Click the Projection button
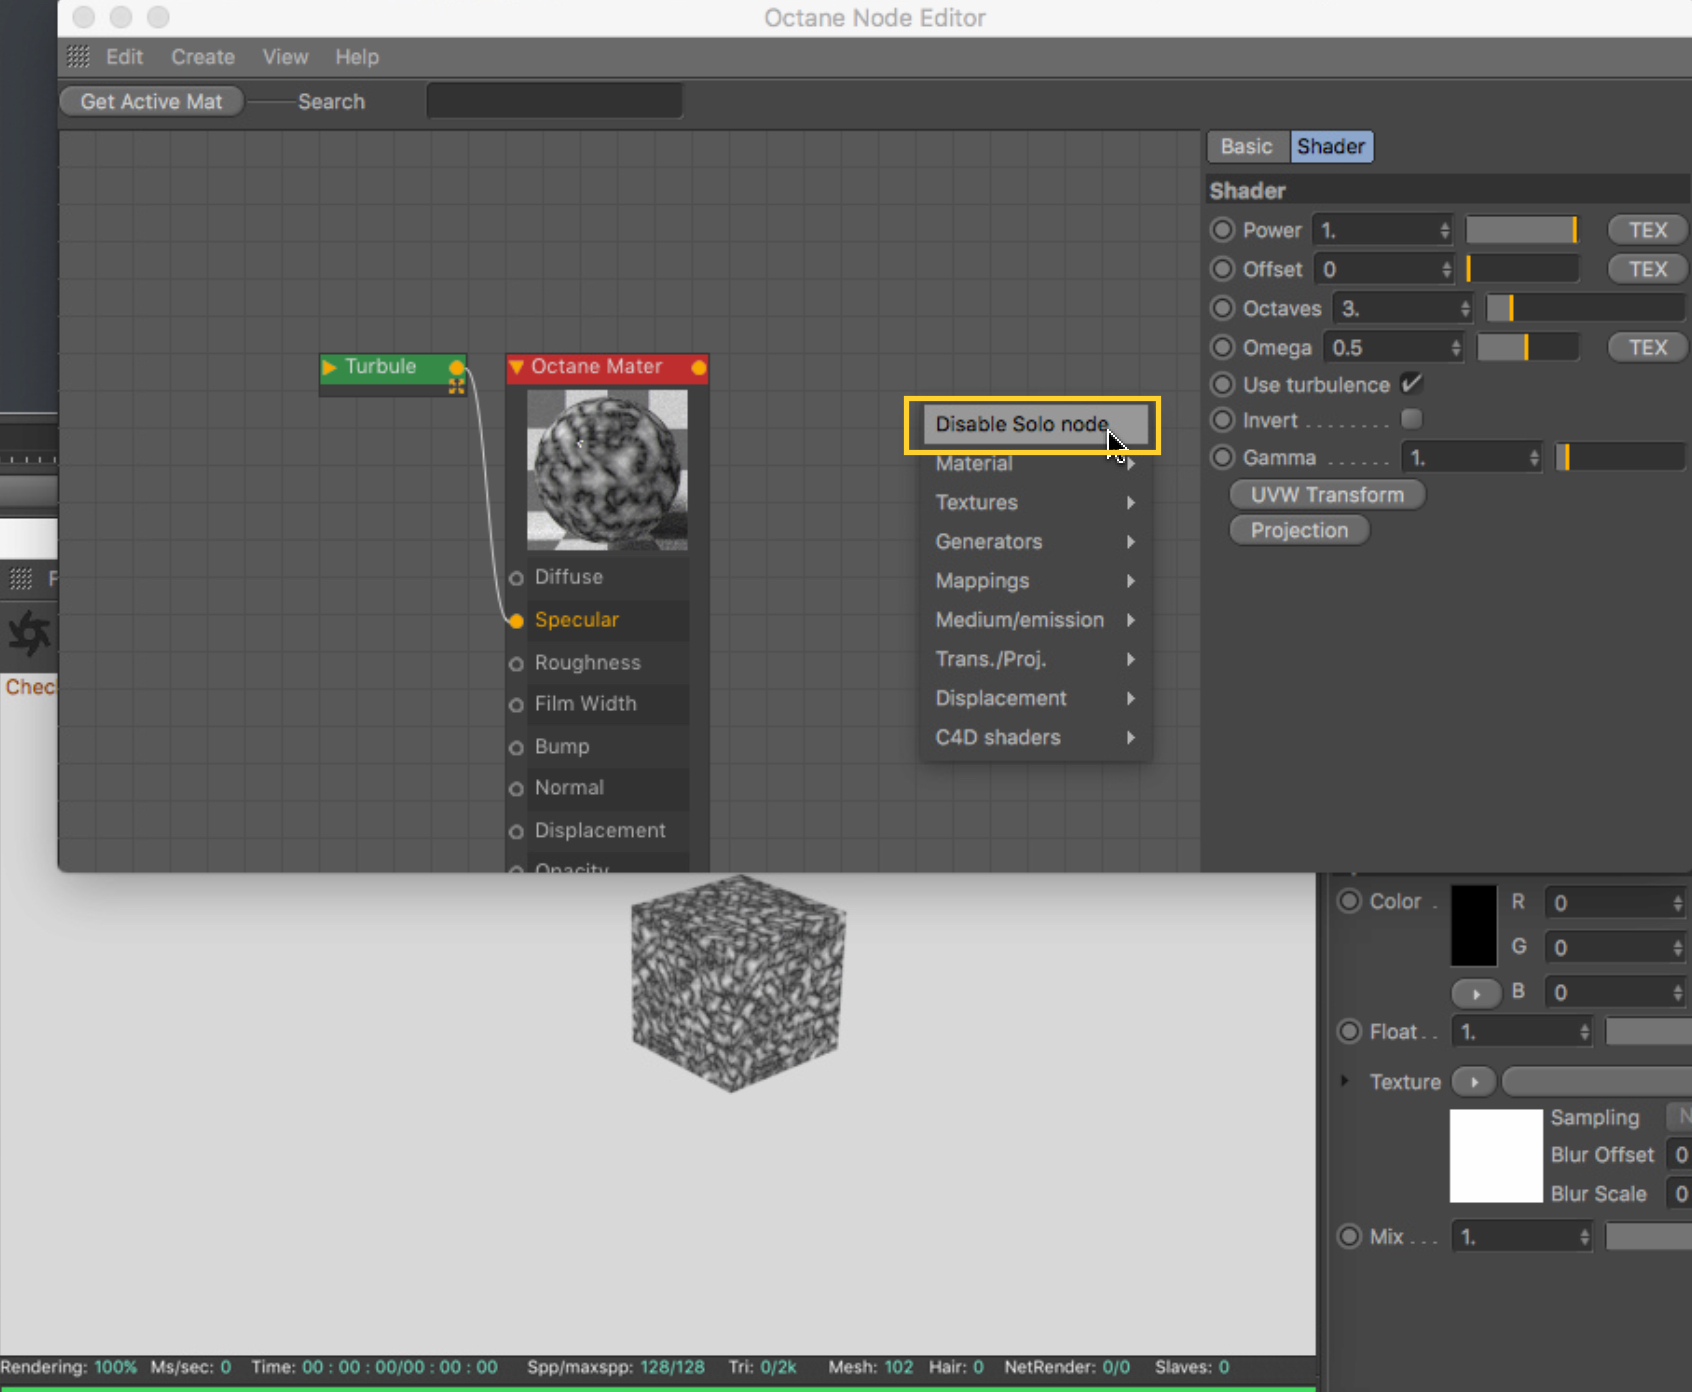The height and width of the screenshot is (1392, 1692). pos(1299,530)
